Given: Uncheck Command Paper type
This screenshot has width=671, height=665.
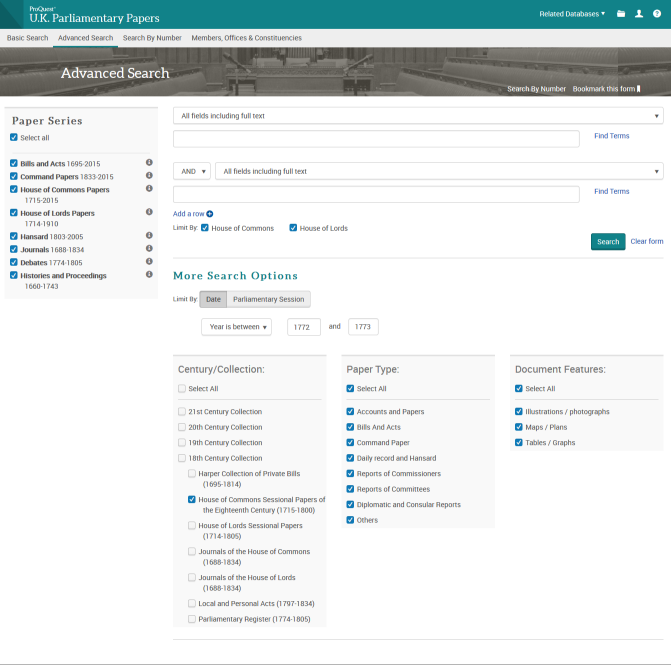Looking at the screenshot, I should [x=350, y=442].
